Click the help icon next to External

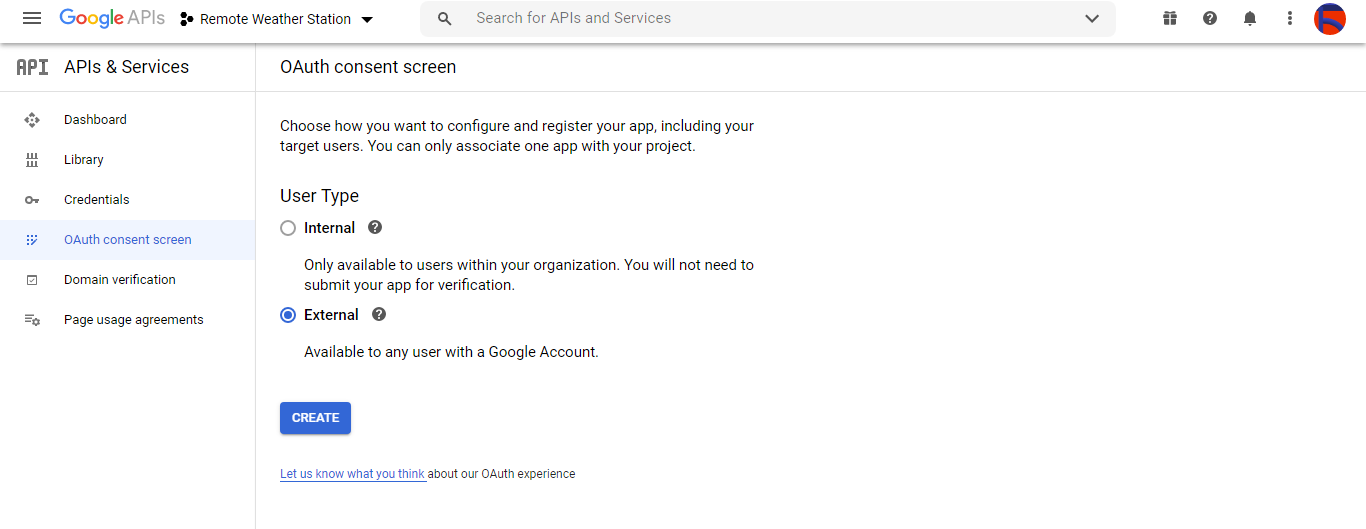[x=379, y=315]
